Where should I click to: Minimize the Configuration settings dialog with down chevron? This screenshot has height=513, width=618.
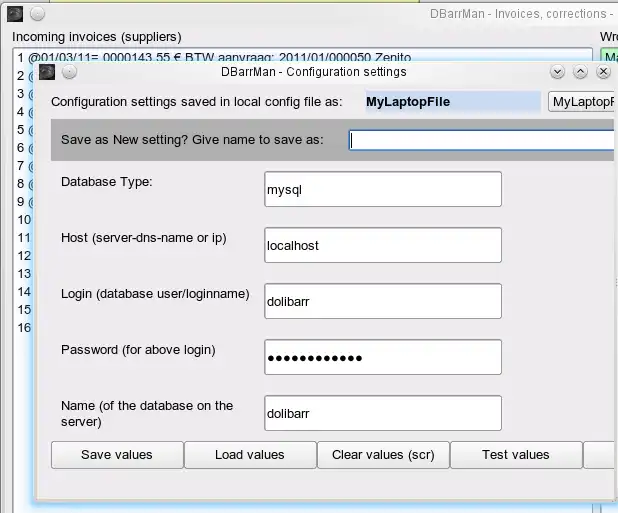(557, 72)
